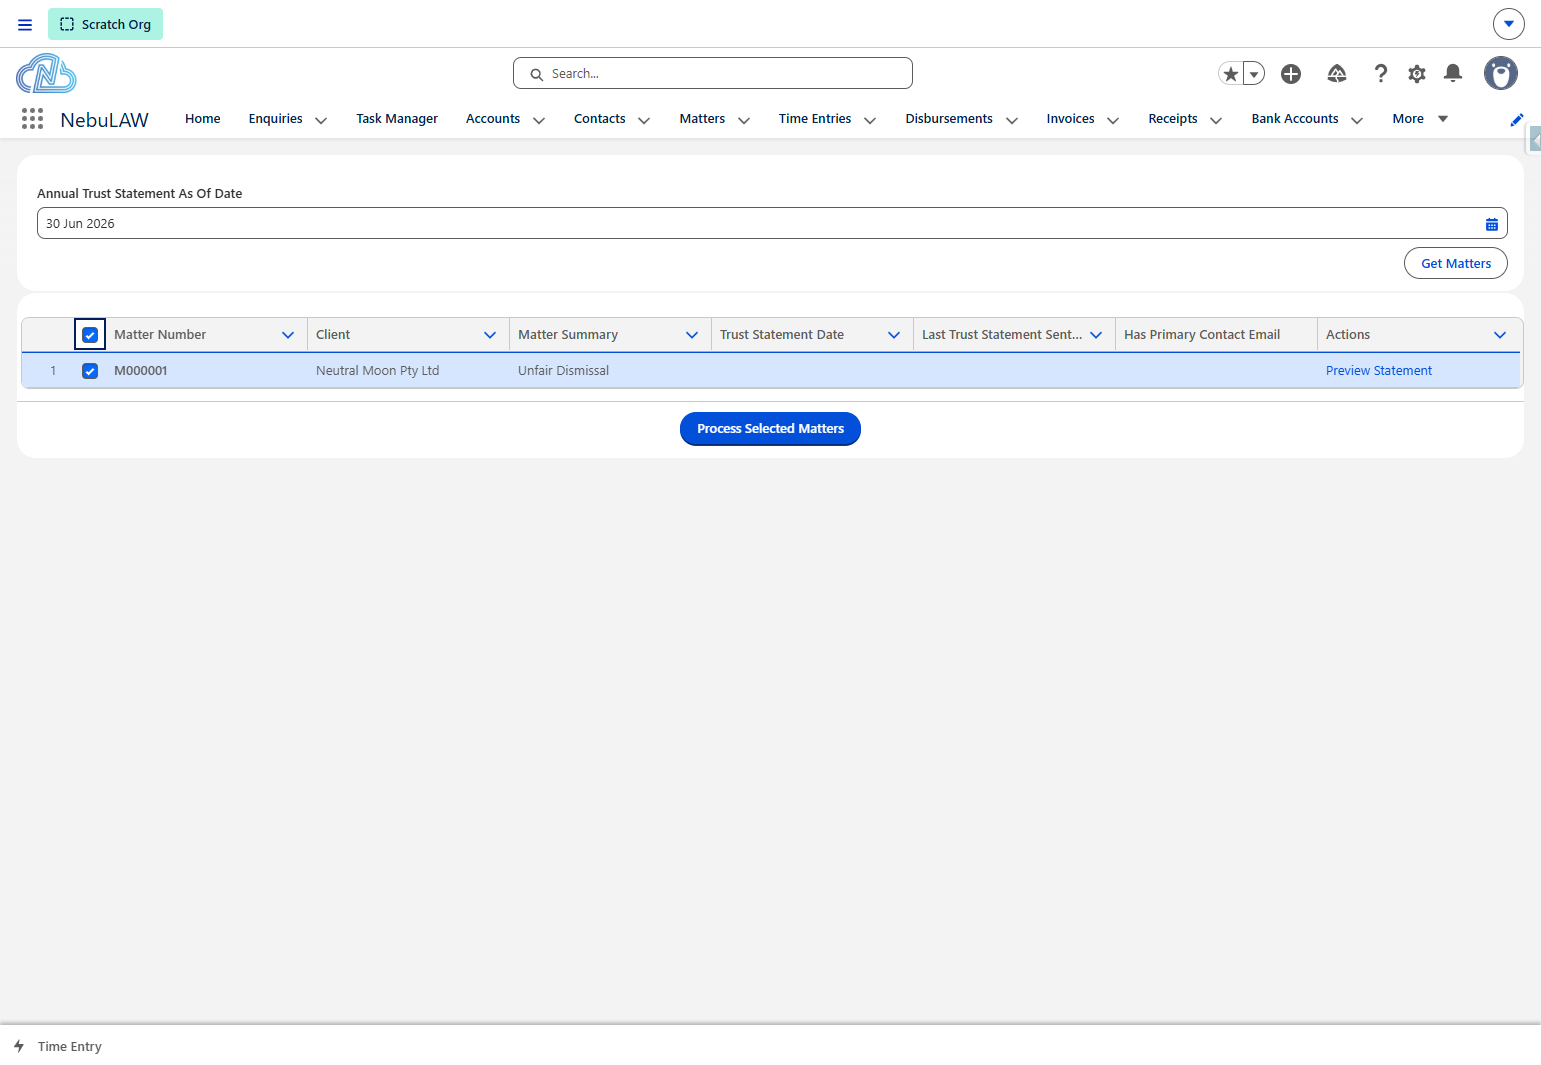
Task: Expand the Invoices tab chevron
Action: pos(1113,120)
